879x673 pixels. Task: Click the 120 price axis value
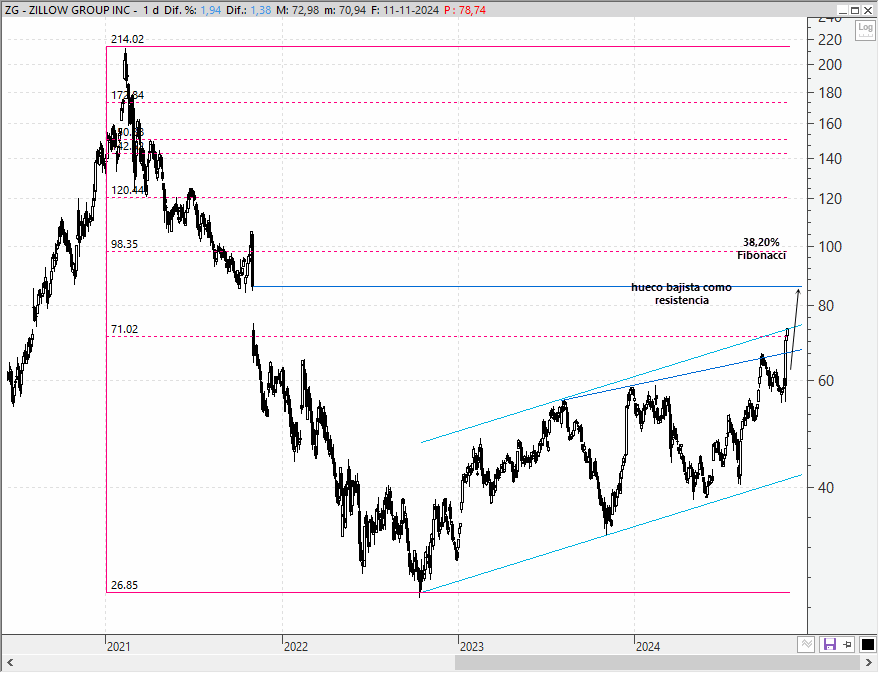[830, 199]
